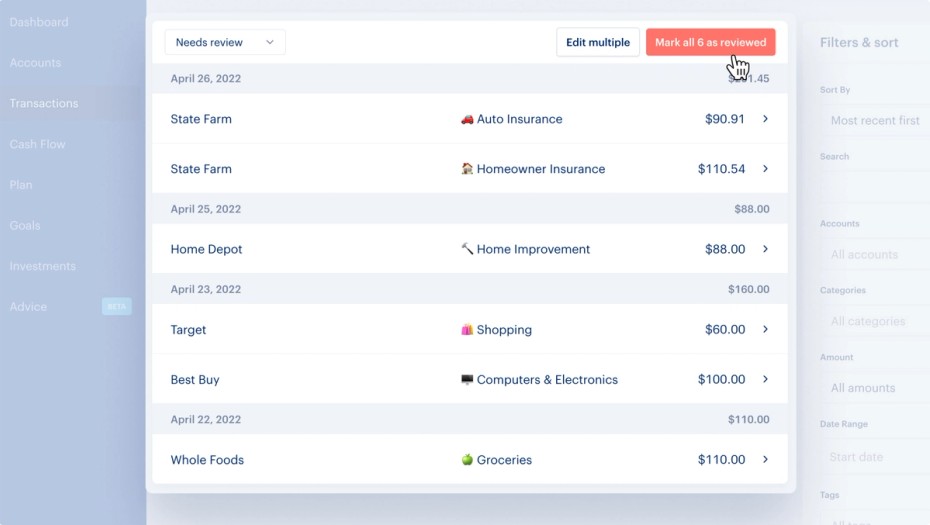Mark all 6 as reviewed
Image resolution: width=930 pixels, height=525 pixels.
[710, 42]
